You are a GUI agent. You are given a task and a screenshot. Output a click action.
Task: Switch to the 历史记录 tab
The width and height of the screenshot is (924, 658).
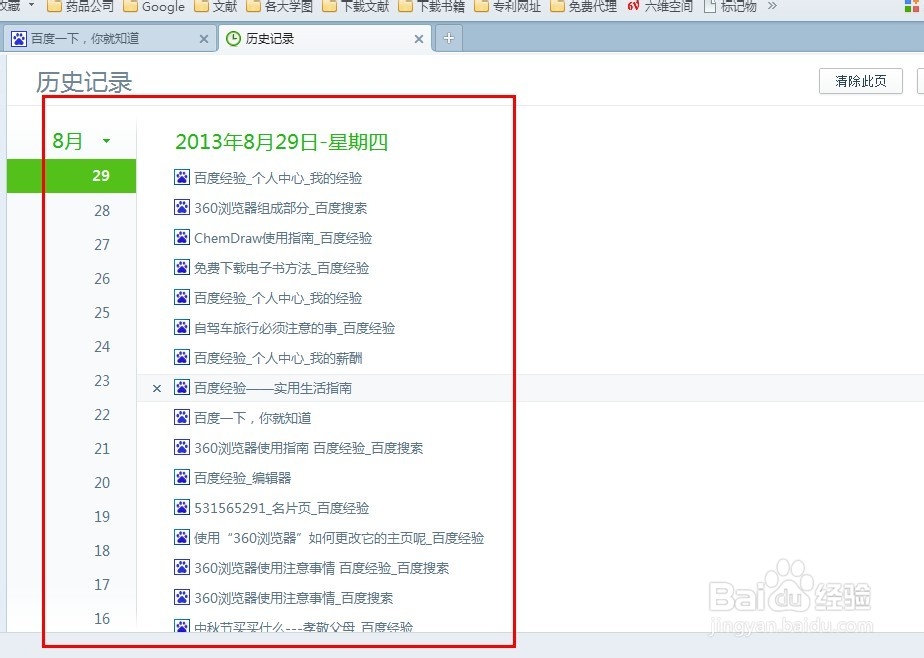tap(325, 39)
